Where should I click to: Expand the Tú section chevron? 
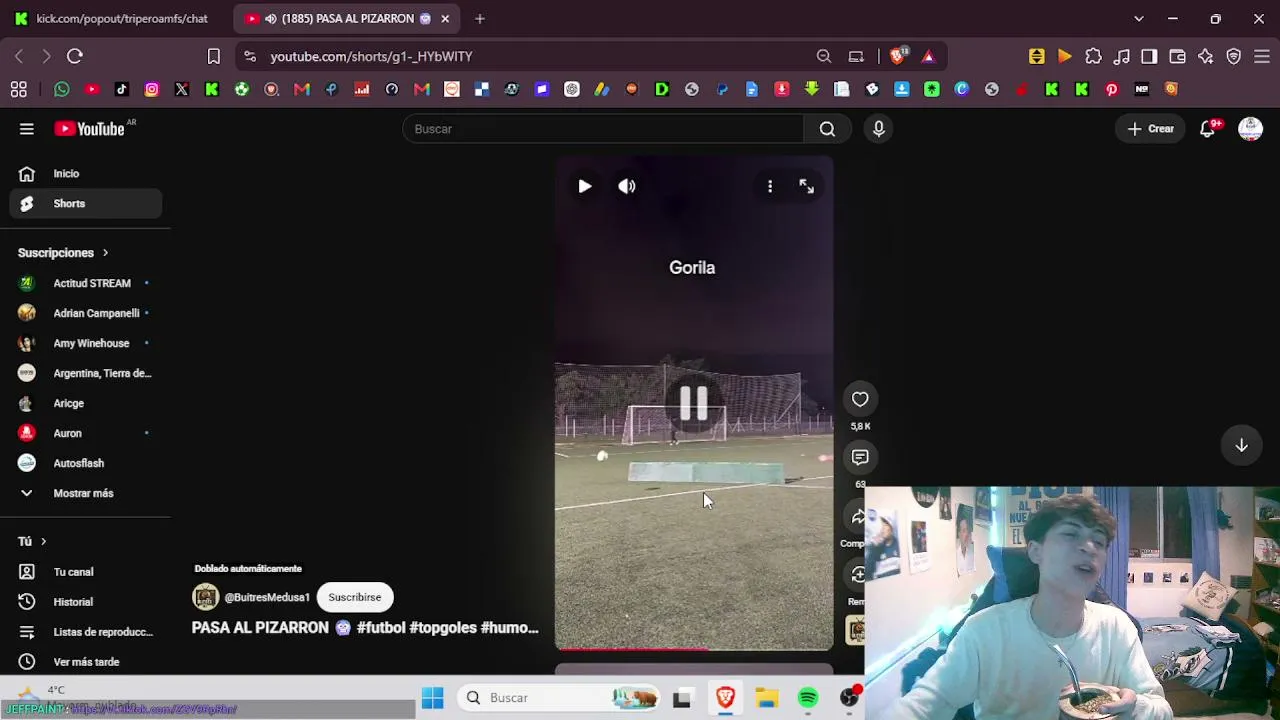(x=43, y=541)
